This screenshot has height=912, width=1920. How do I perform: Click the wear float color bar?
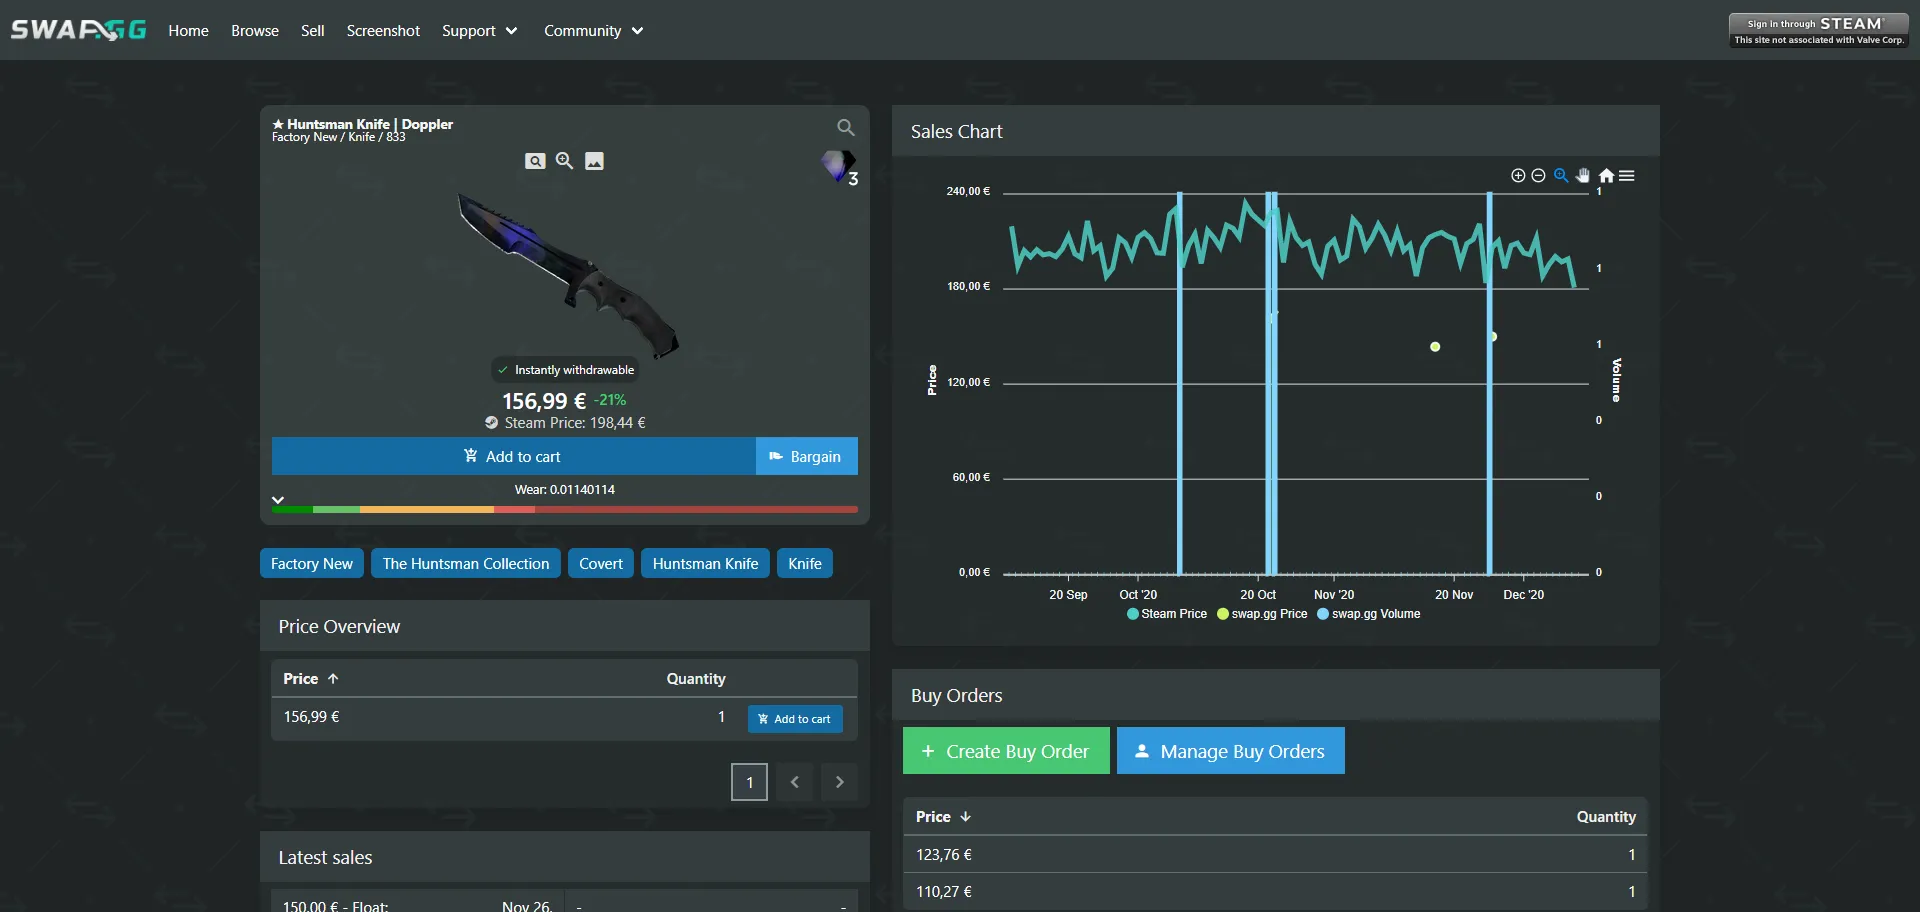coord(565,509)
